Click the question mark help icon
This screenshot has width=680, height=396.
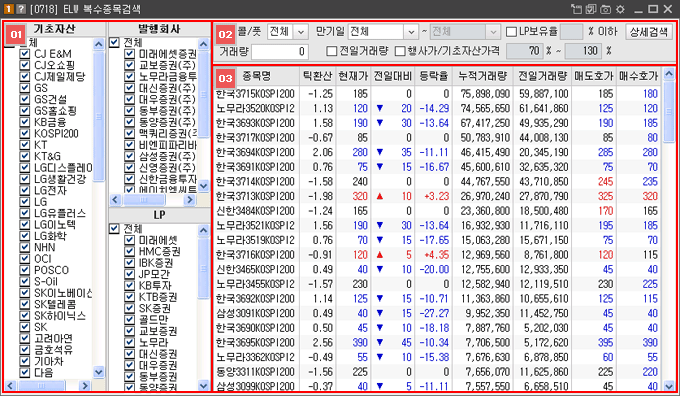(21, 9)
